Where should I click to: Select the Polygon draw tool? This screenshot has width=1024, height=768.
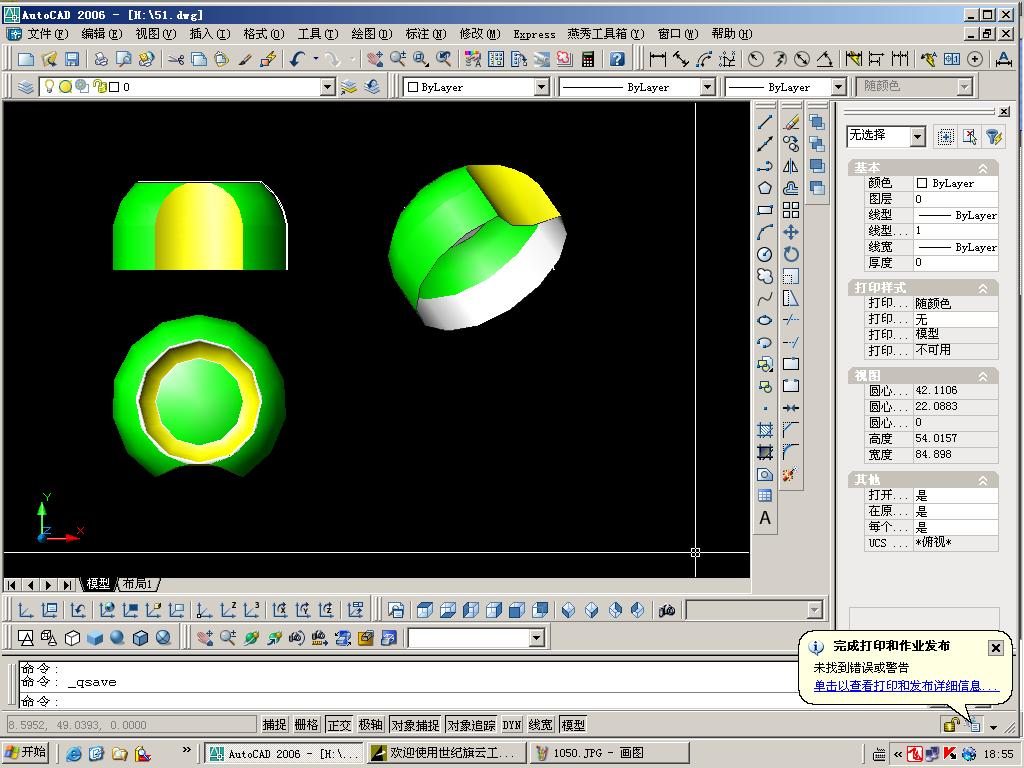[765, 188]
